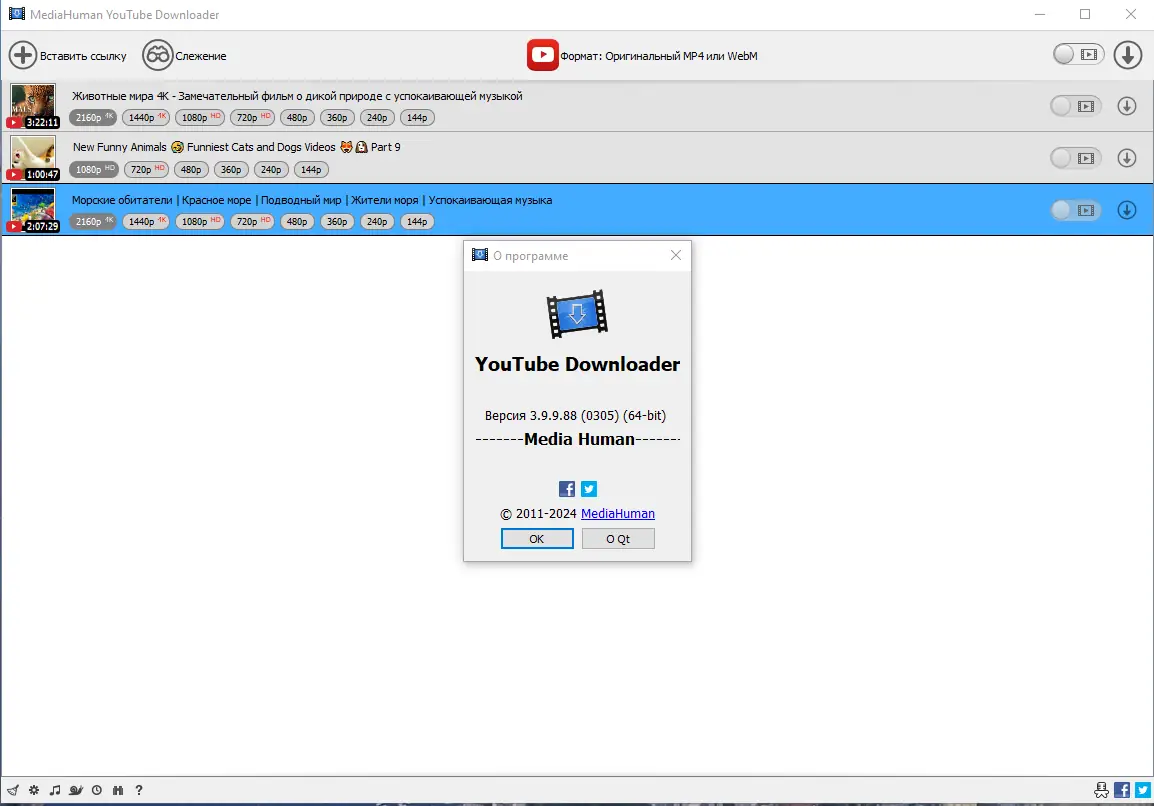Viewport: 1154px width, 806px height.
Task: Click the broom cleanup icon in status bar
Action: (13, 791)
